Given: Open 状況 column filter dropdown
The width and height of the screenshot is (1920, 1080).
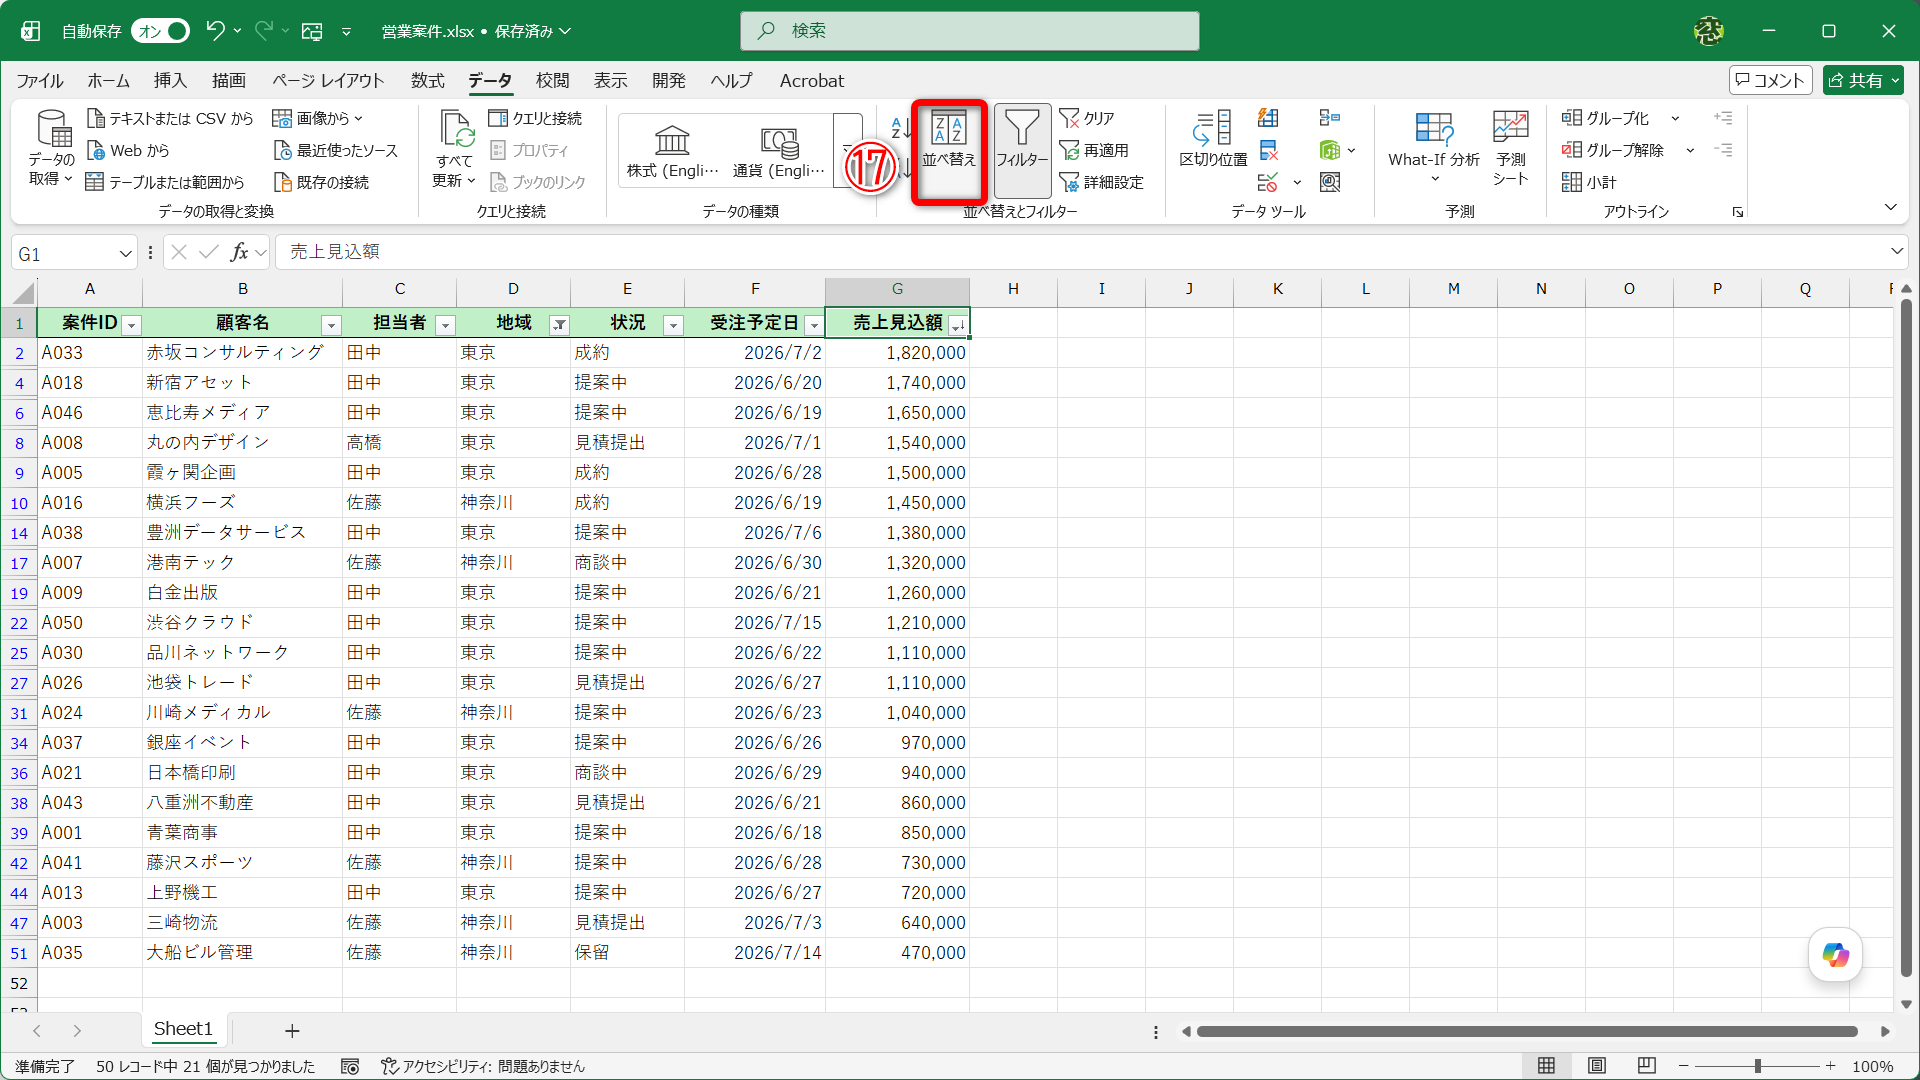Looking at the screenshot, I should pos(674,325).
